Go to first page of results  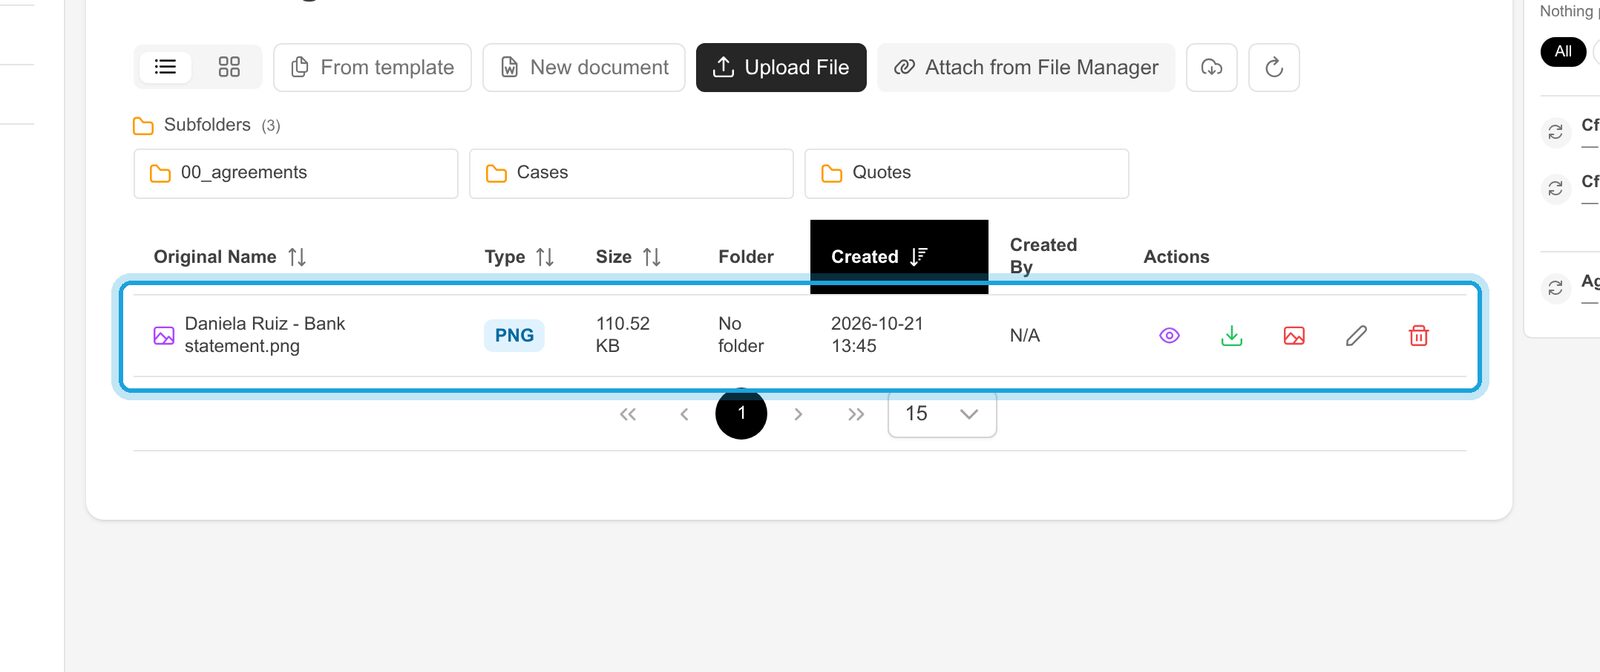tap(628, 414)
